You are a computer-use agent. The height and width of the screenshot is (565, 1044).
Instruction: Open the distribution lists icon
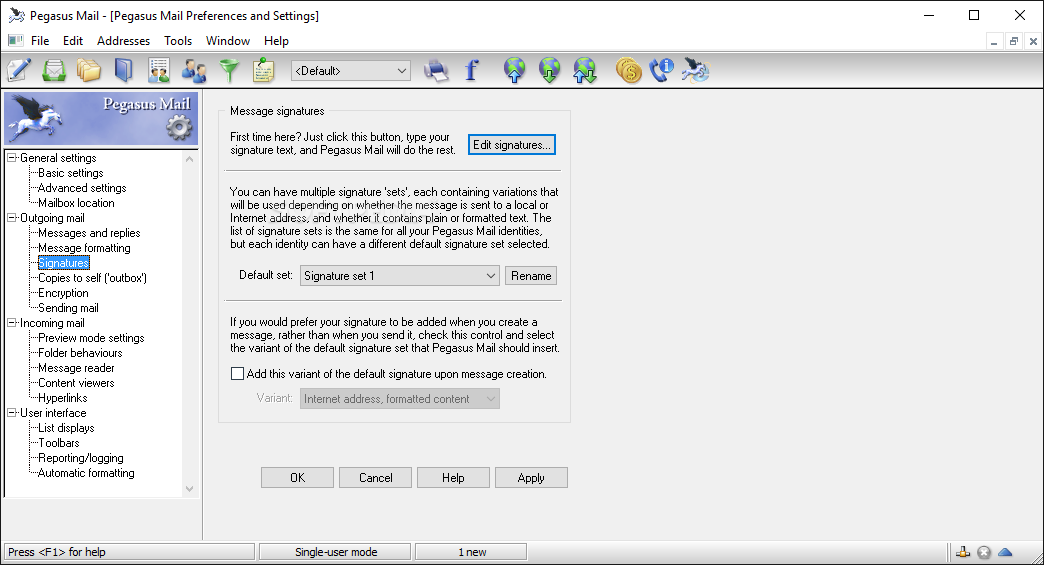tap(159, 70)
